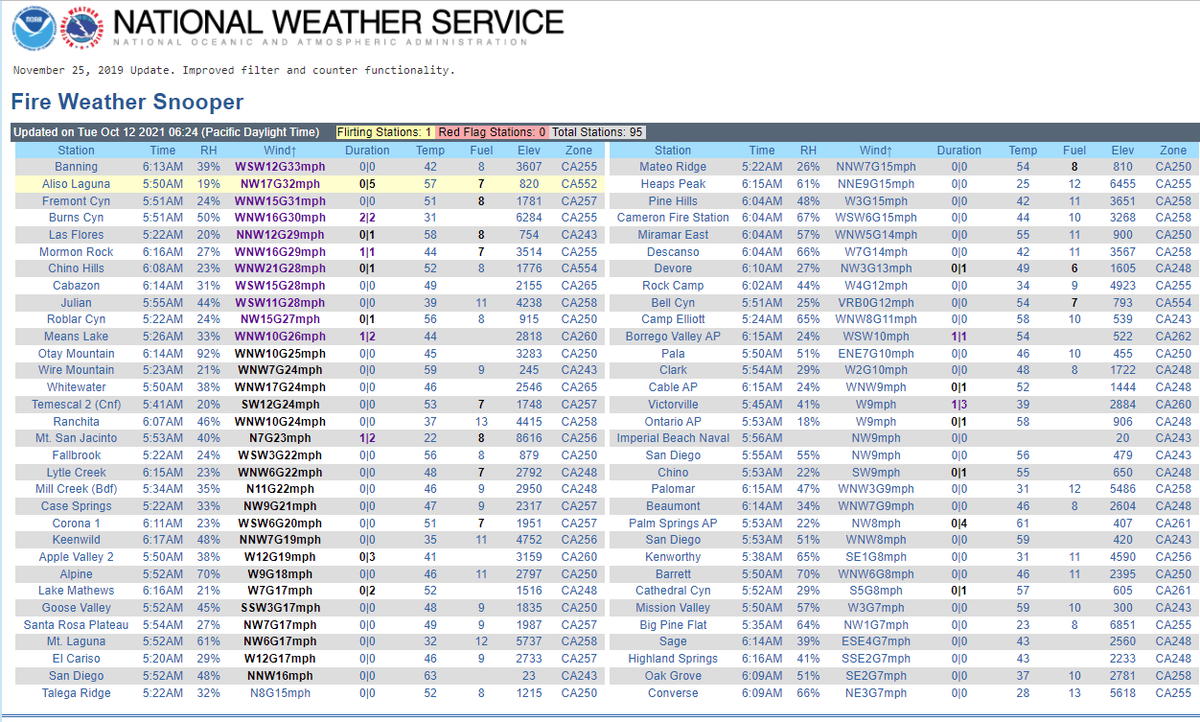
Task: Select wind value NW17G32mph for Aliso Laguna
Action: [x=279, y=184]
